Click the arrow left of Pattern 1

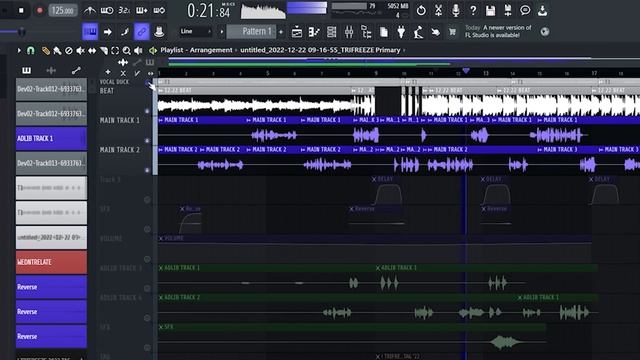(x=222, y=31)
